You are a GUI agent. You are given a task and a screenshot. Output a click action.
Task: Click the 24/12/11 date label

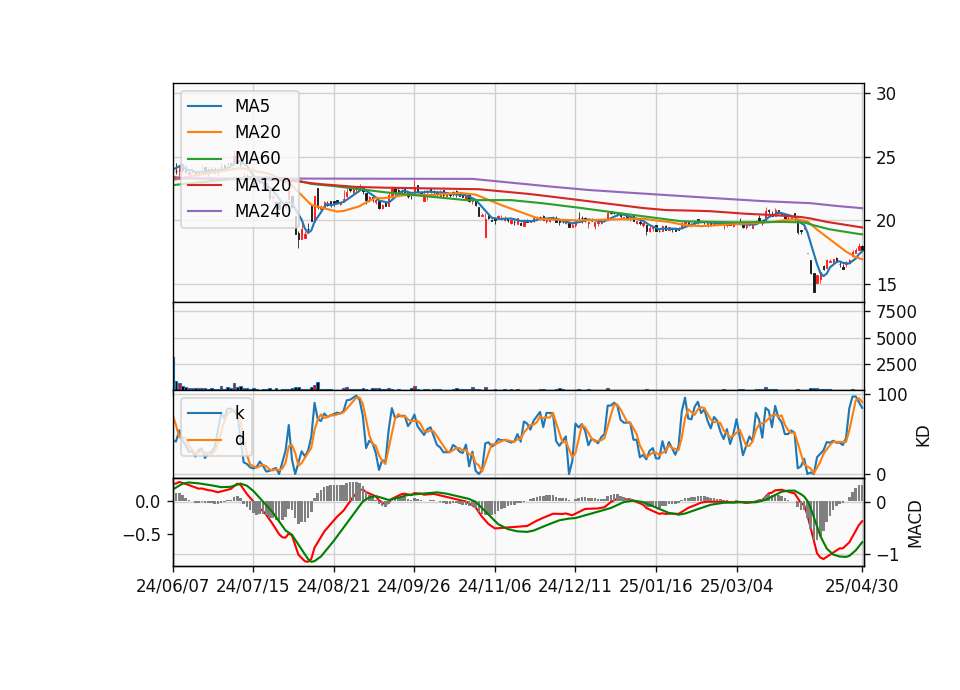[575, 586]
